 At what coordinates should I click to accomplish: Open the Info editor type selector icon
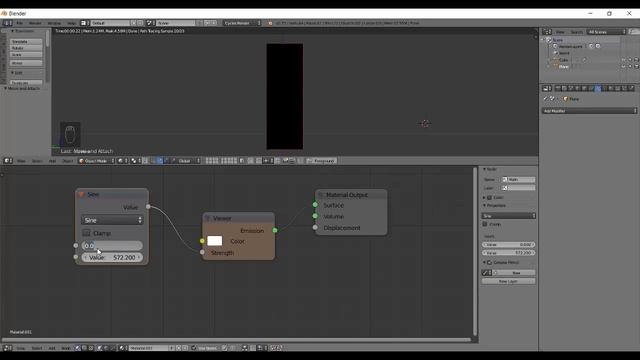7,23
